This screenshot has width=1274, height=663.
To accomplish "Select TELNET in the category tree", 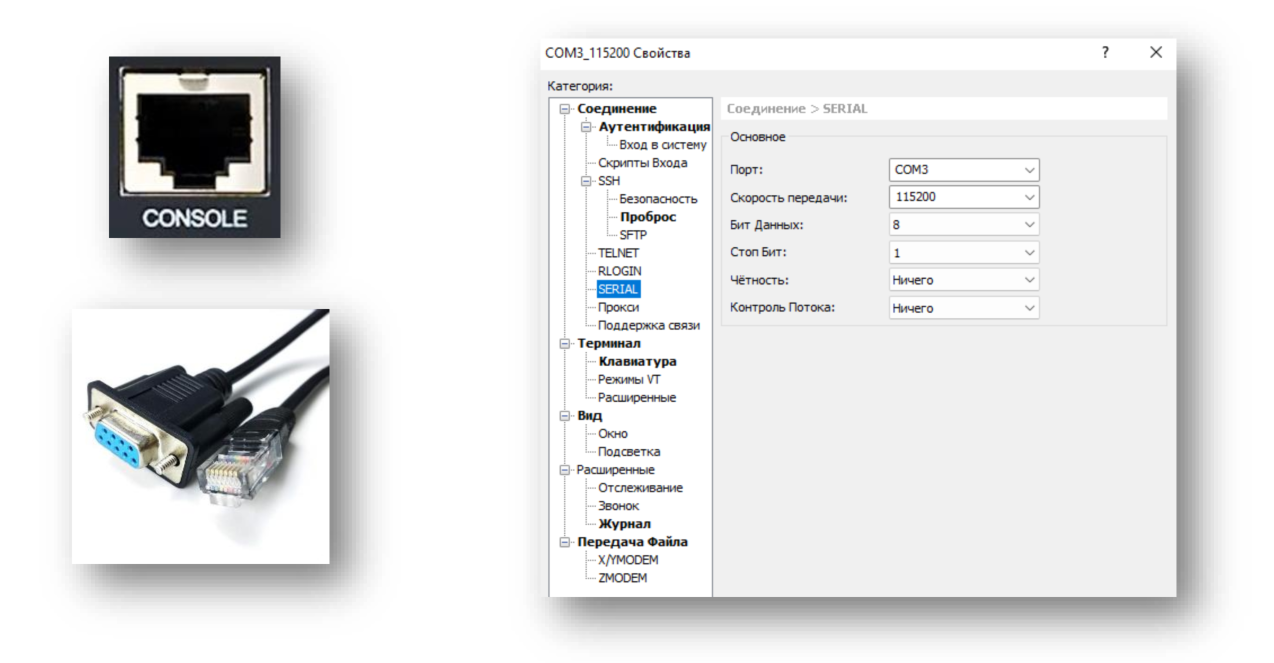I will 618,253.
